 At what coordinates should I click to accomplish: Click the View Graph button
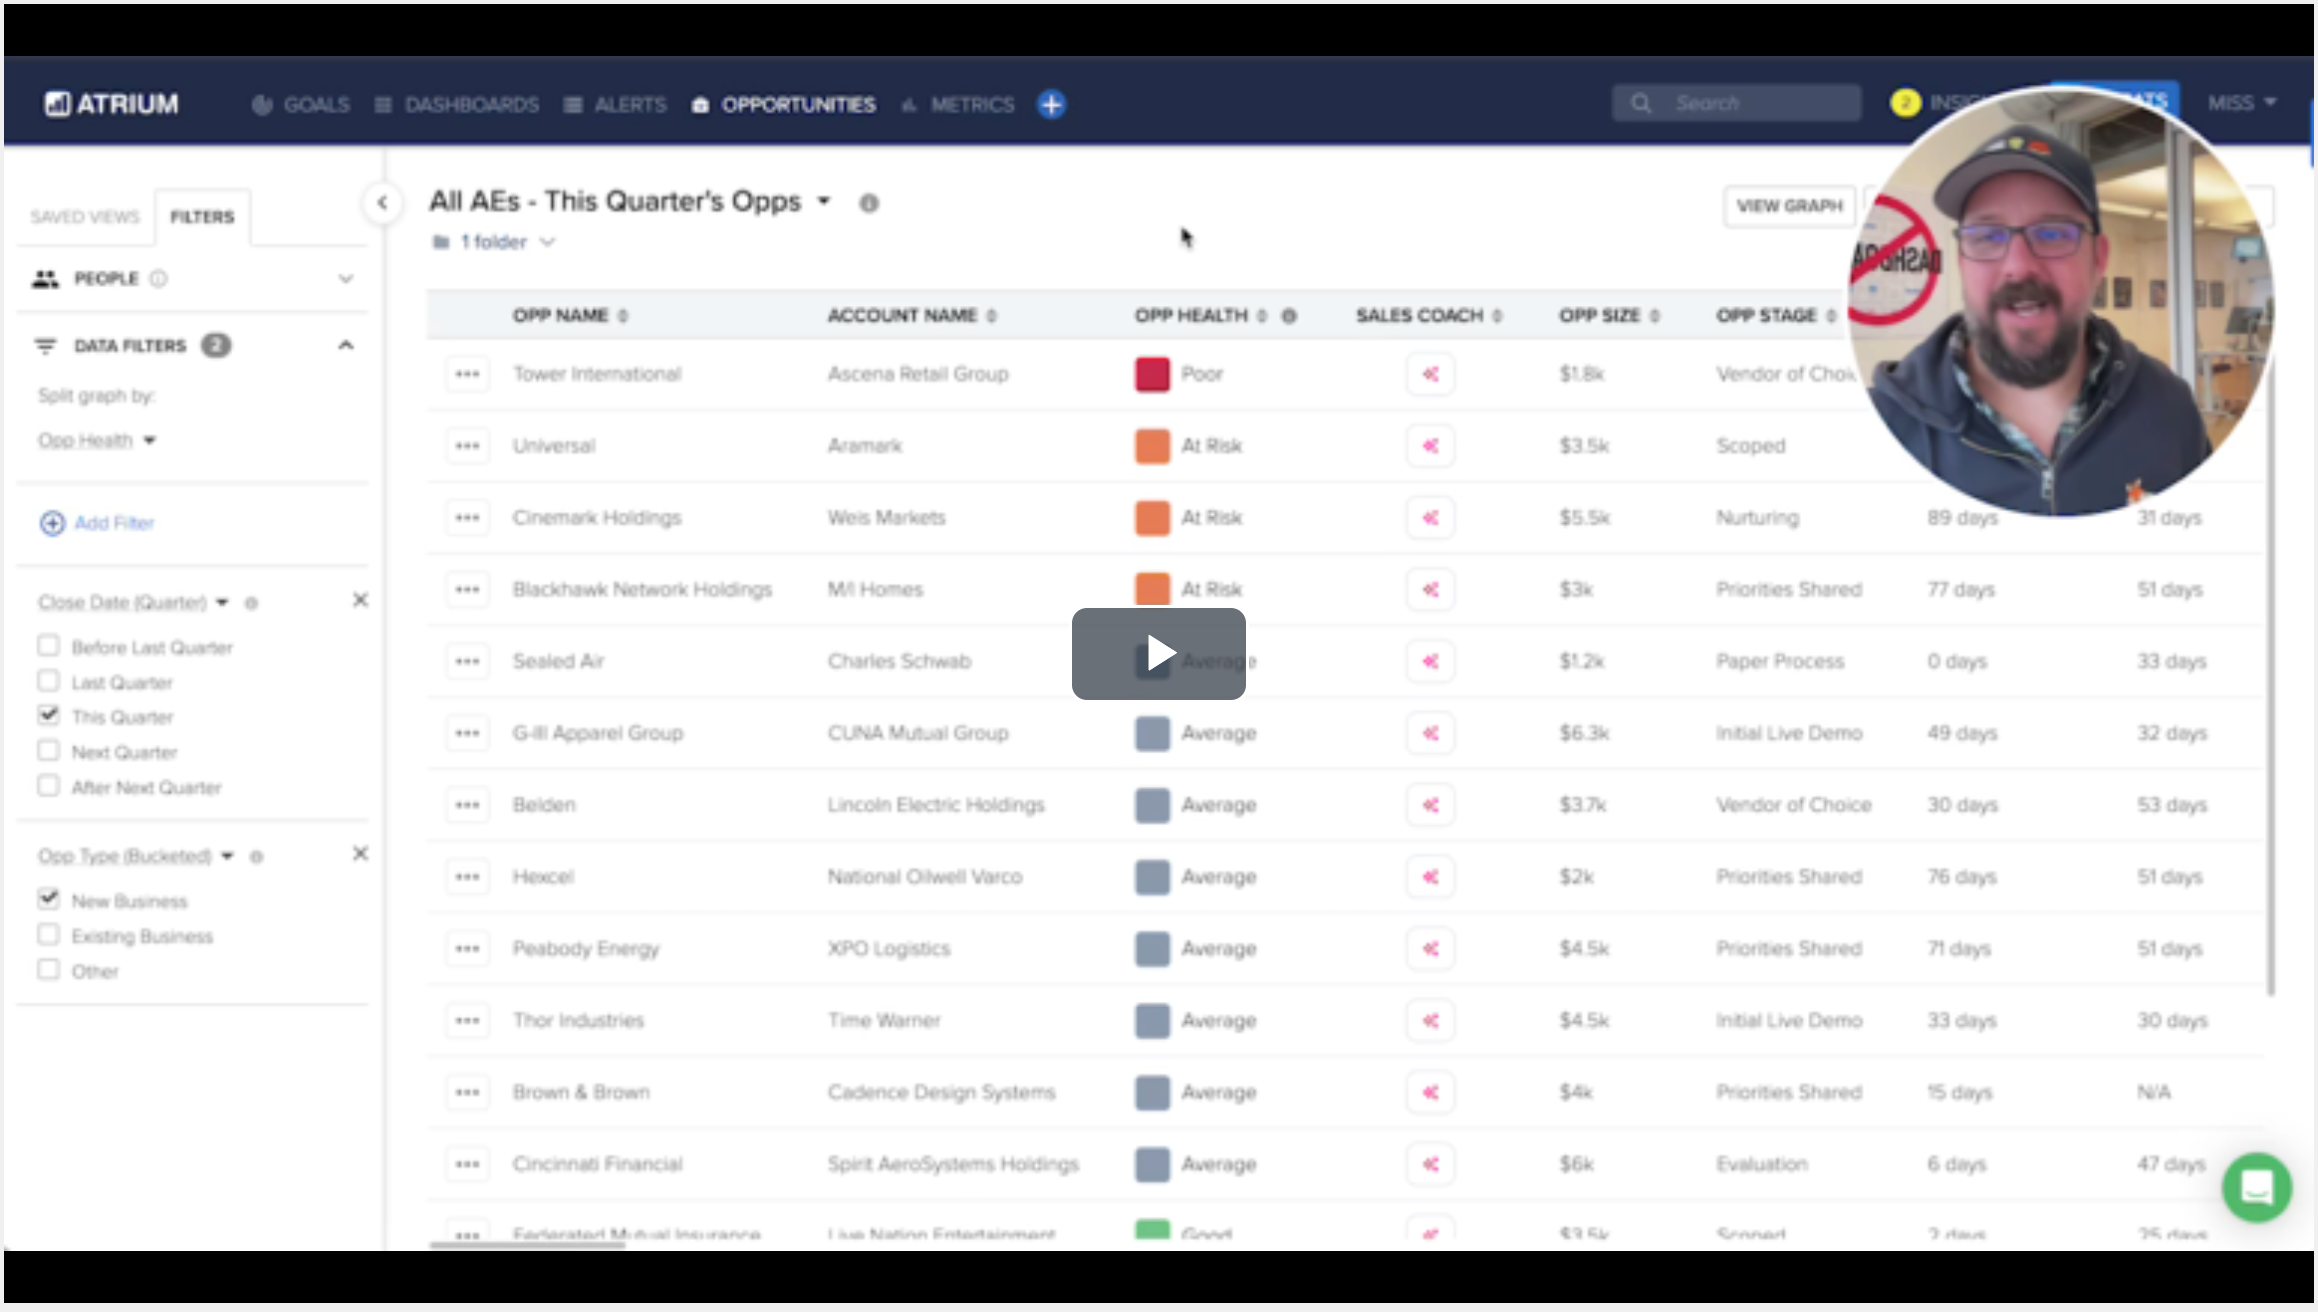[1789, 206]
